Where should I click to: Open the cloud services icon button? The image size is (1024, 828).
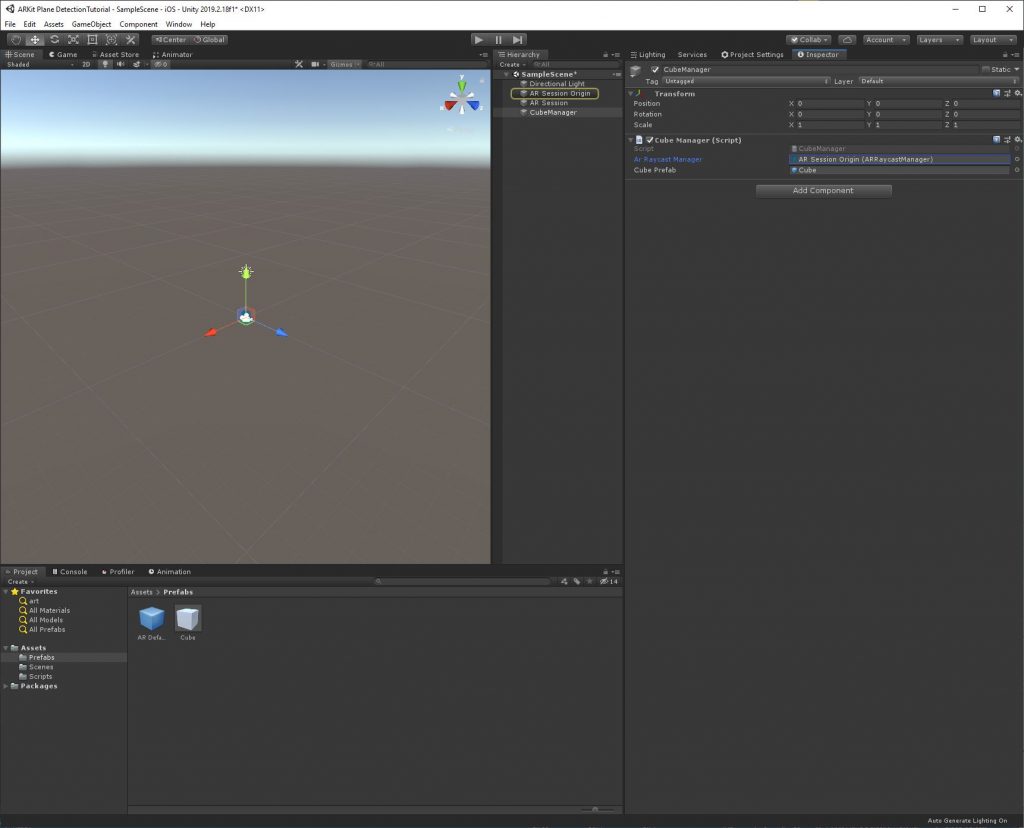(847, 40)
